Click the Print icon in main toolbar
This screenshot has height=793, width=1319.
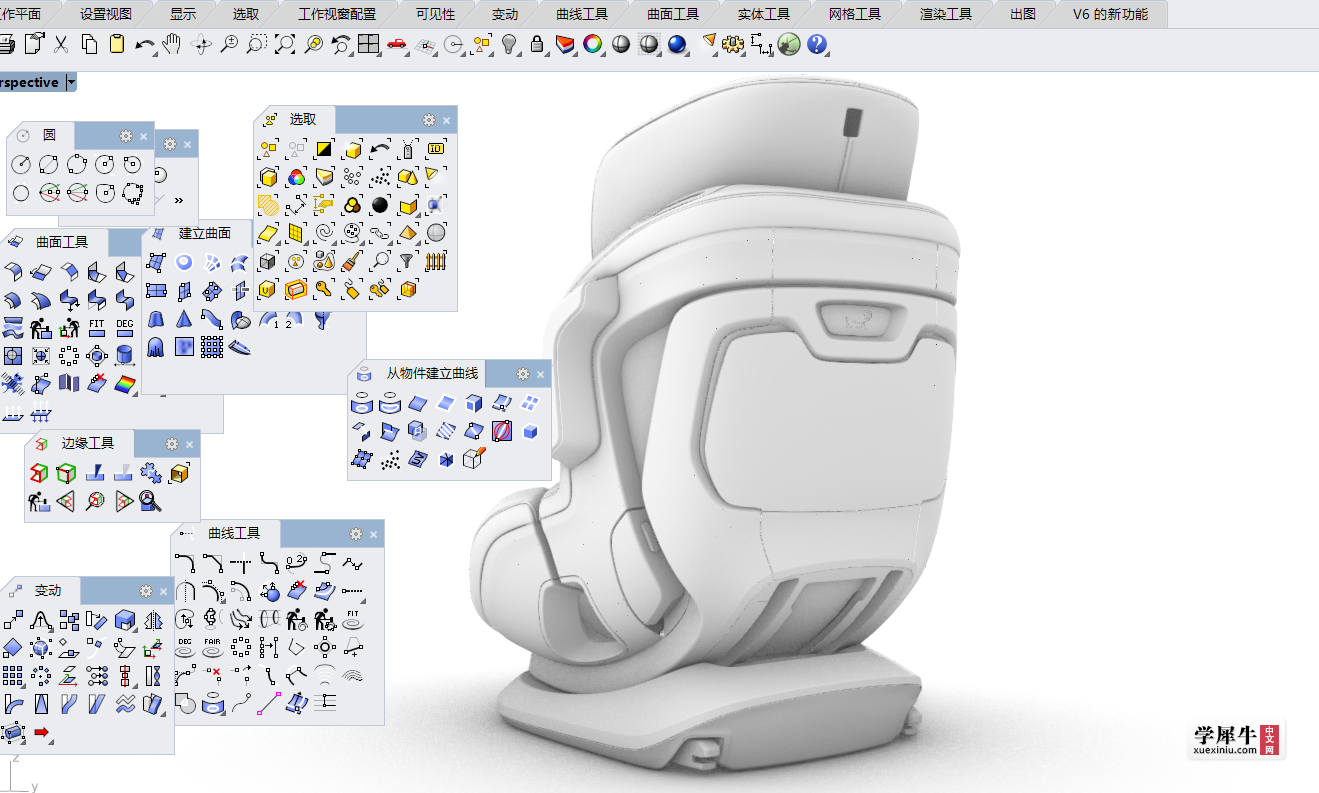pyautogui.click(x=6, y=44)
